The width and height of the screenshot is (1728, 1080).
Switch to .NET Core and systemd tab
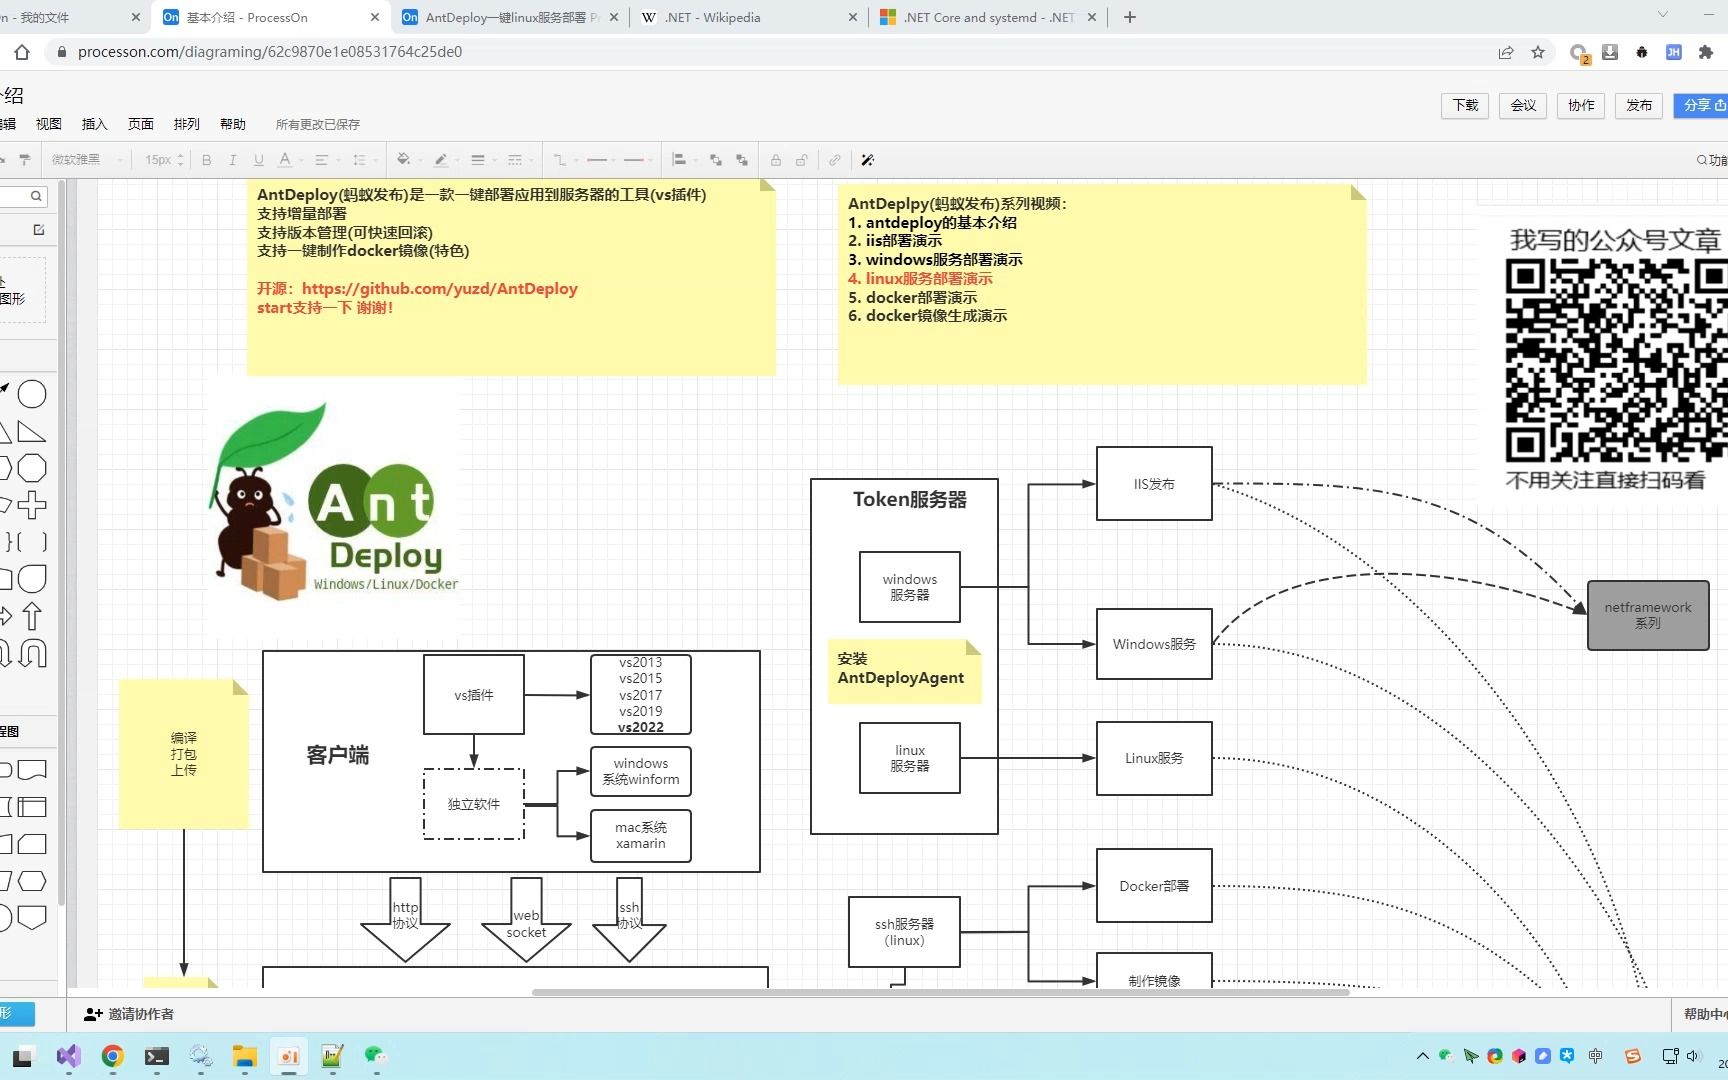pos(987,17)
